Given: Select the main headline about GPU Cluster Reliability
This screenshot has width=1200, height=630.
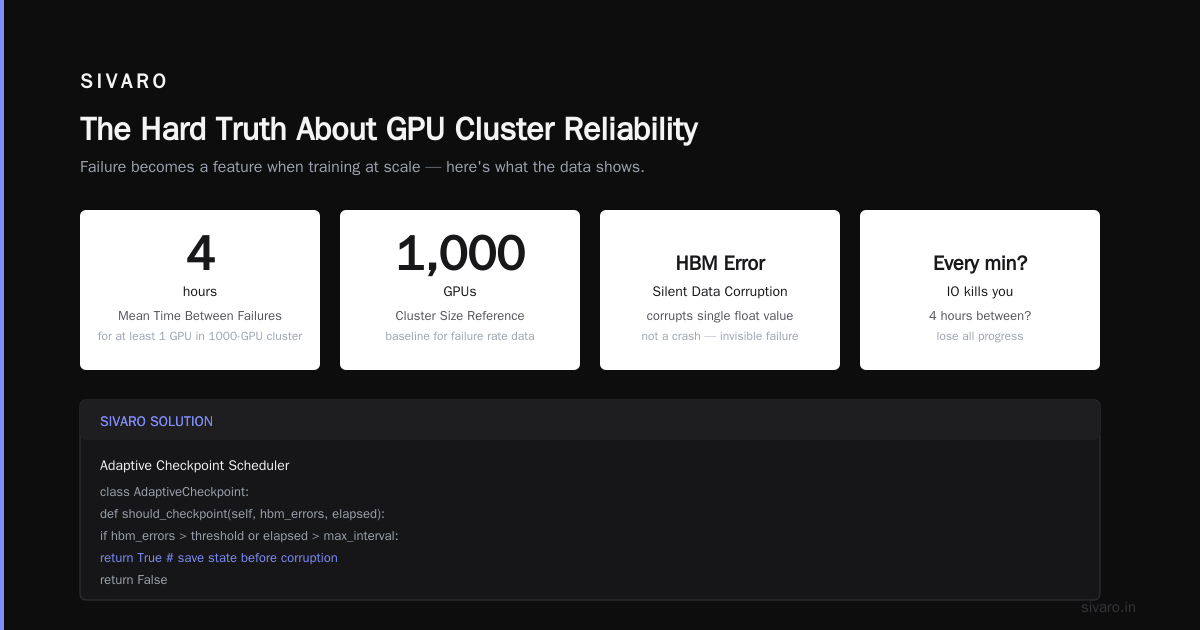Looking at the screenshot, I should 389,129.
